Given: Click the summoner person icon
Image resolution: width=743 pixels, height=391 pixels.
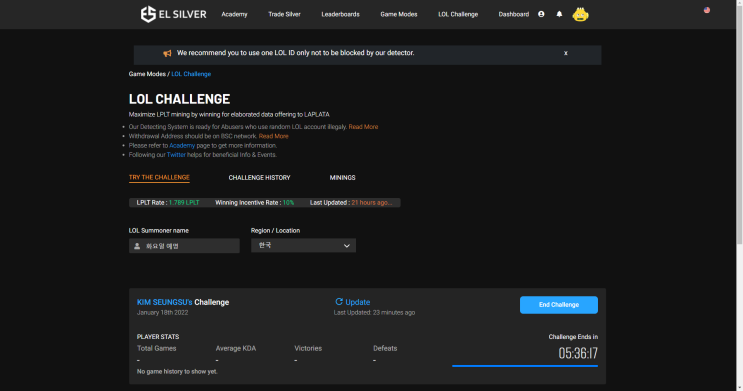Looking at the screenshot, I should (137, 246).
